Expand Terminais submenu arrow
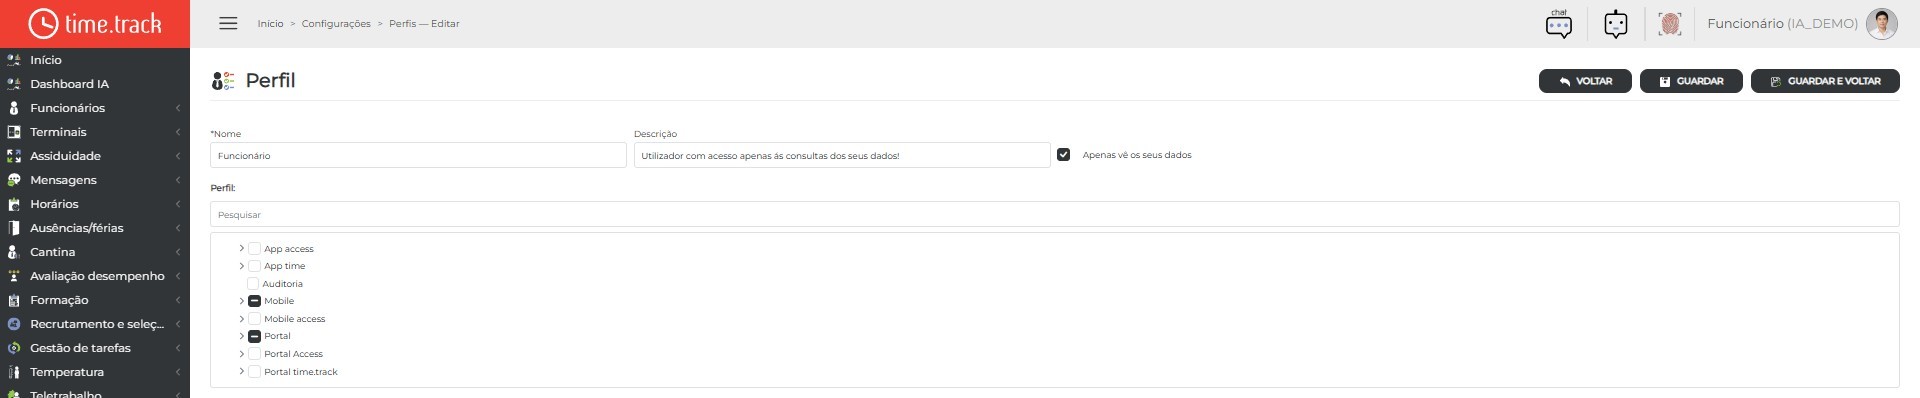 point(178,132)
